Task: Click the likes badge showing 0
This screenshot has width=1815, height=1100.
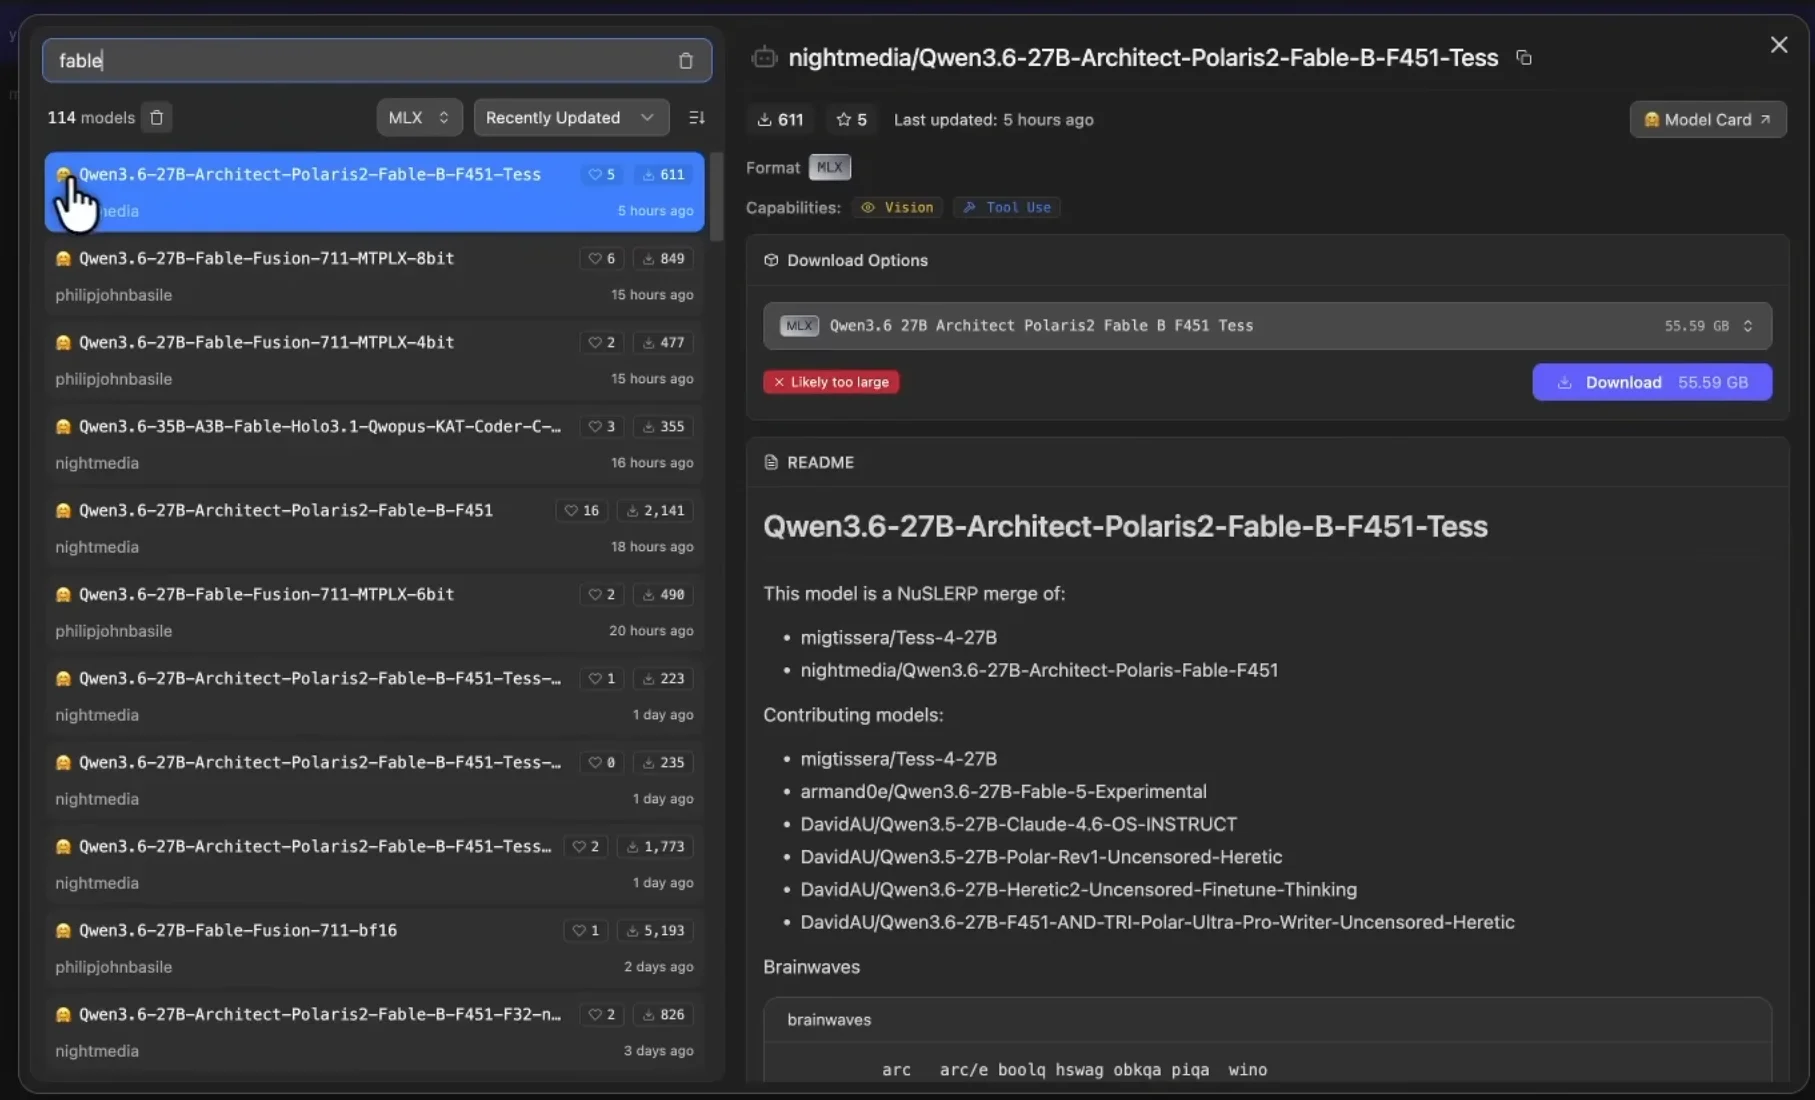Action: [x=602, y=763]
